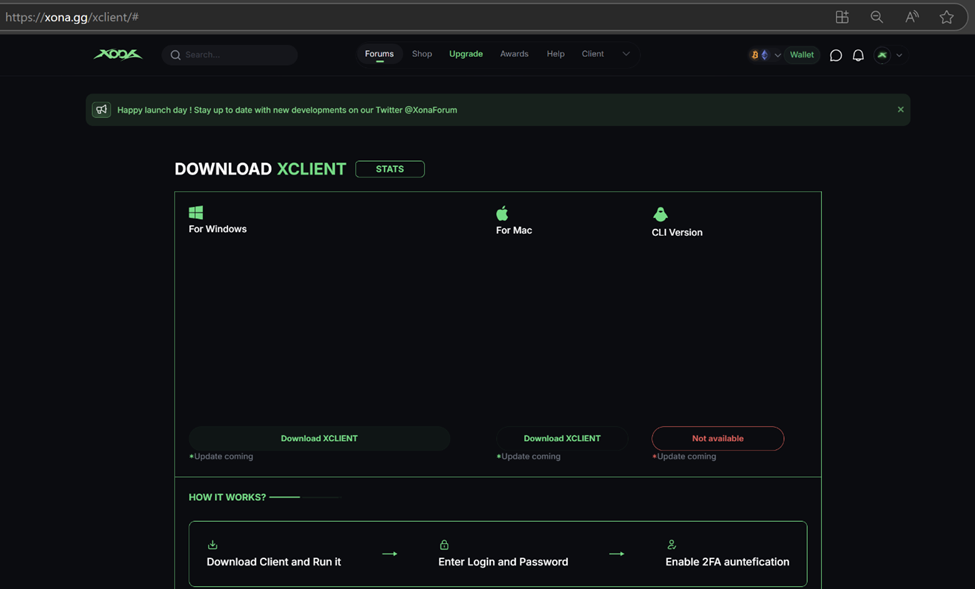975x589 pixels.
Task: Click Enable 2FA auntefication step
Action: (x=727, y=562)
